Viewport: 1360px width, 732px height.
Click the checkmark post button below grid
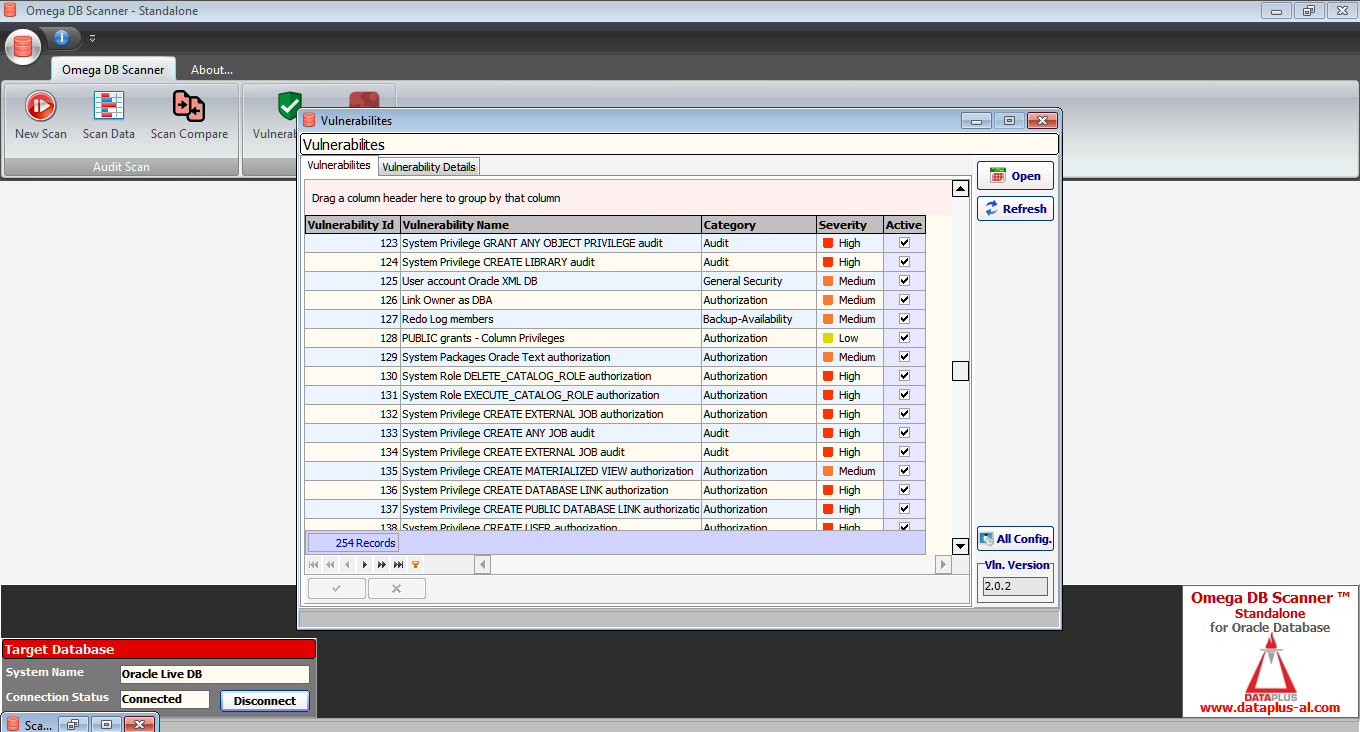(x=336, y=588)
